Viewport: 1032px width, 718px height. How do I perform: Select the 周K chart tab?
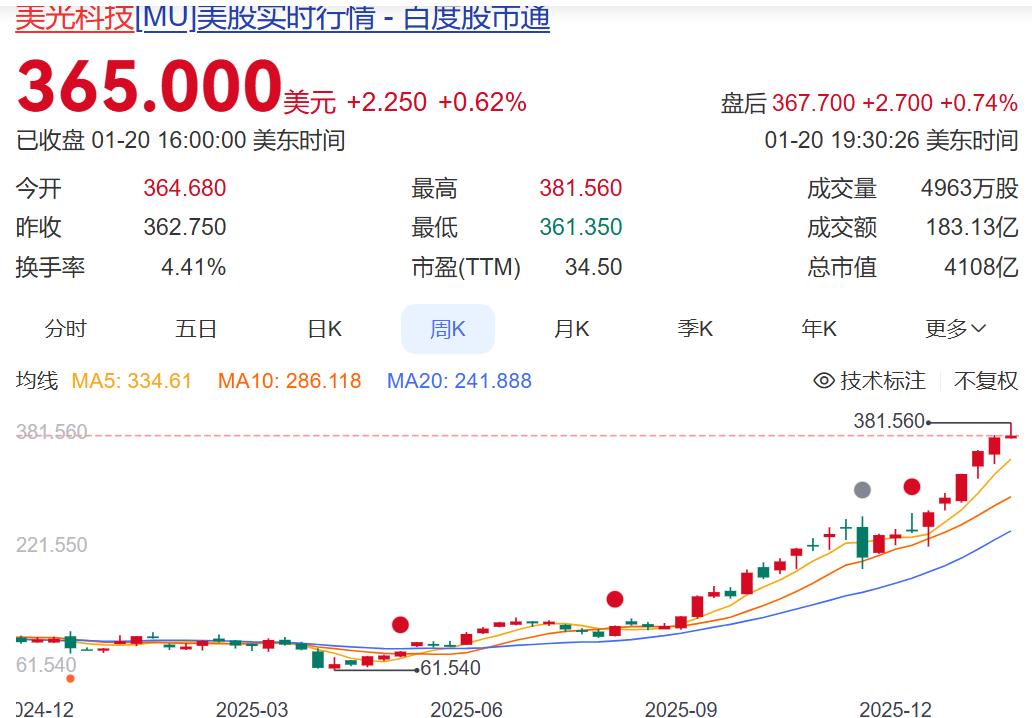tap(448, 328)
